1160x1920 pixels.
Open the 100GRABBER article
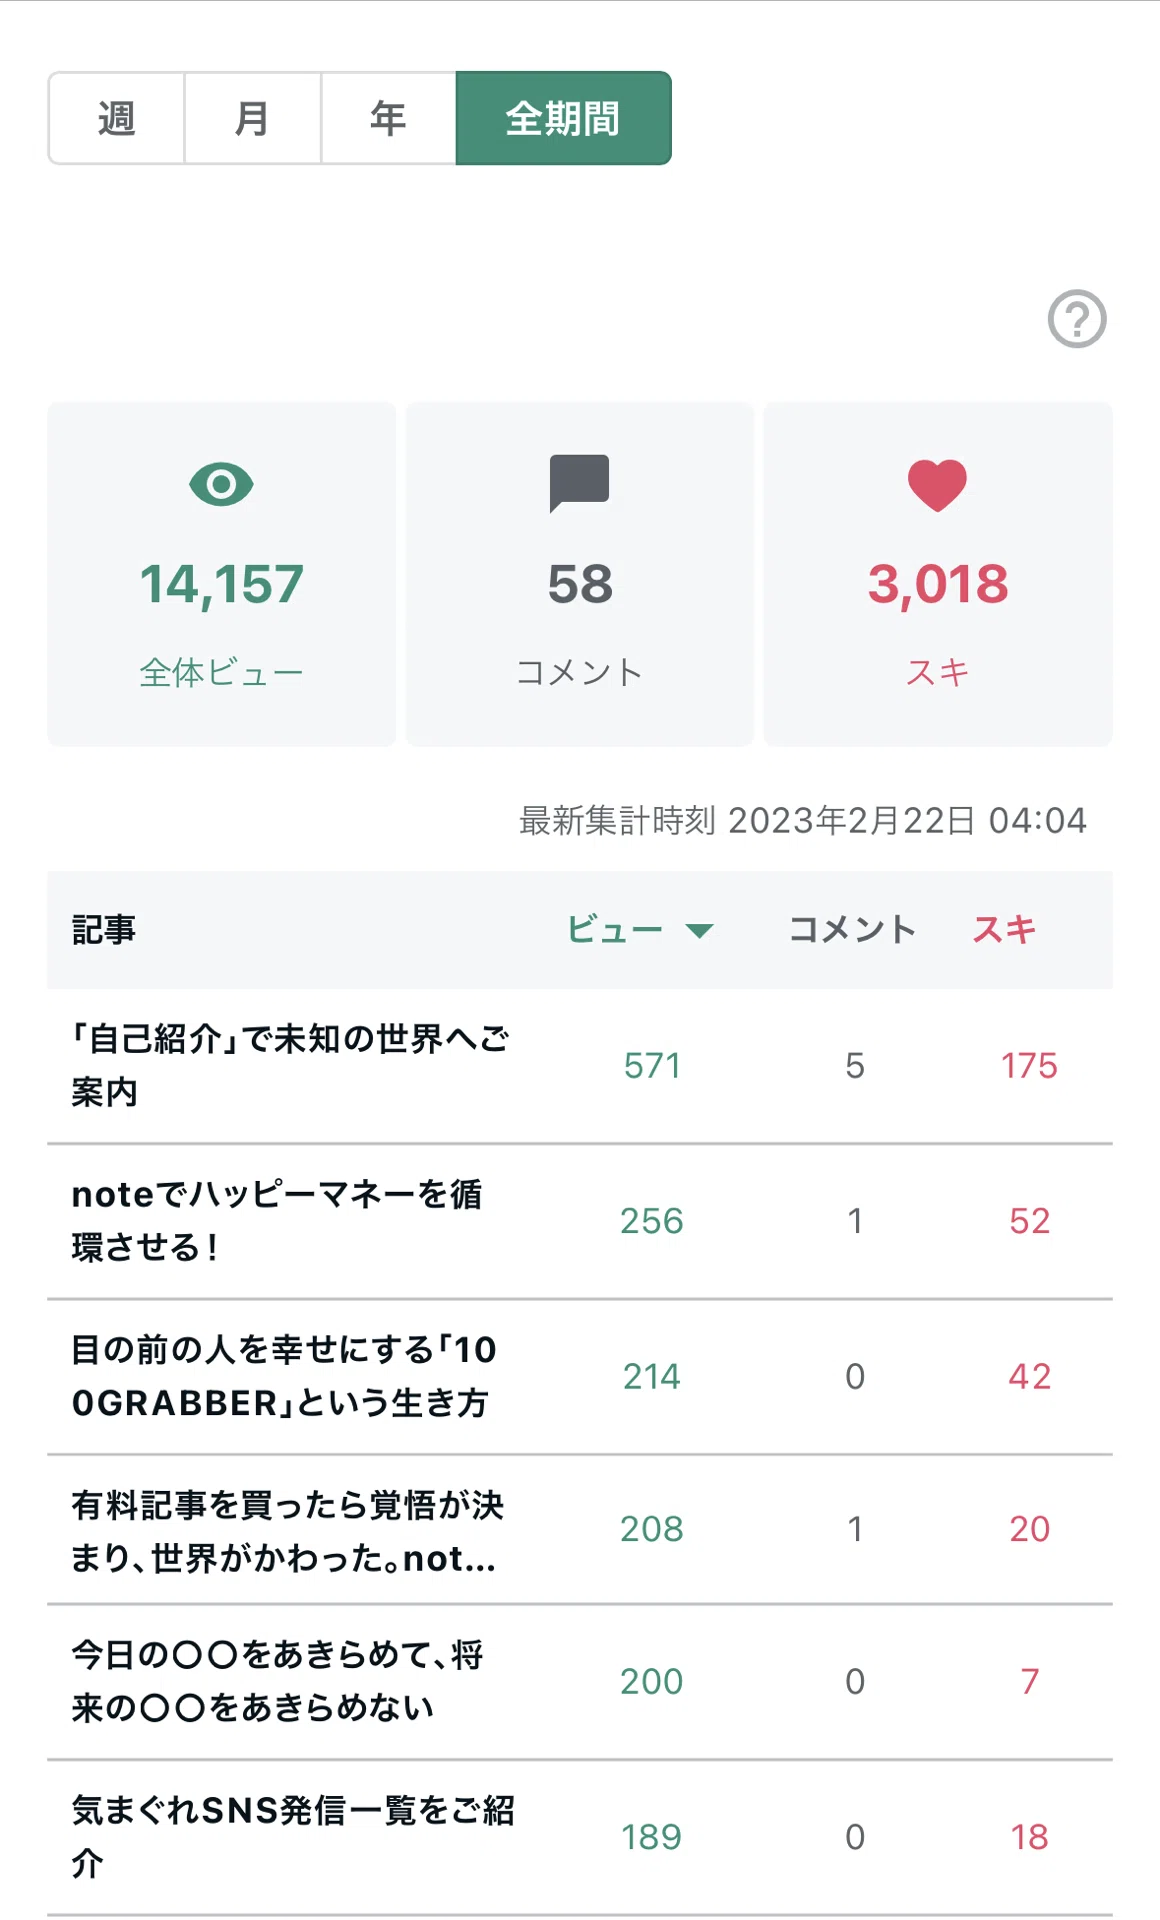[284, 1376]
